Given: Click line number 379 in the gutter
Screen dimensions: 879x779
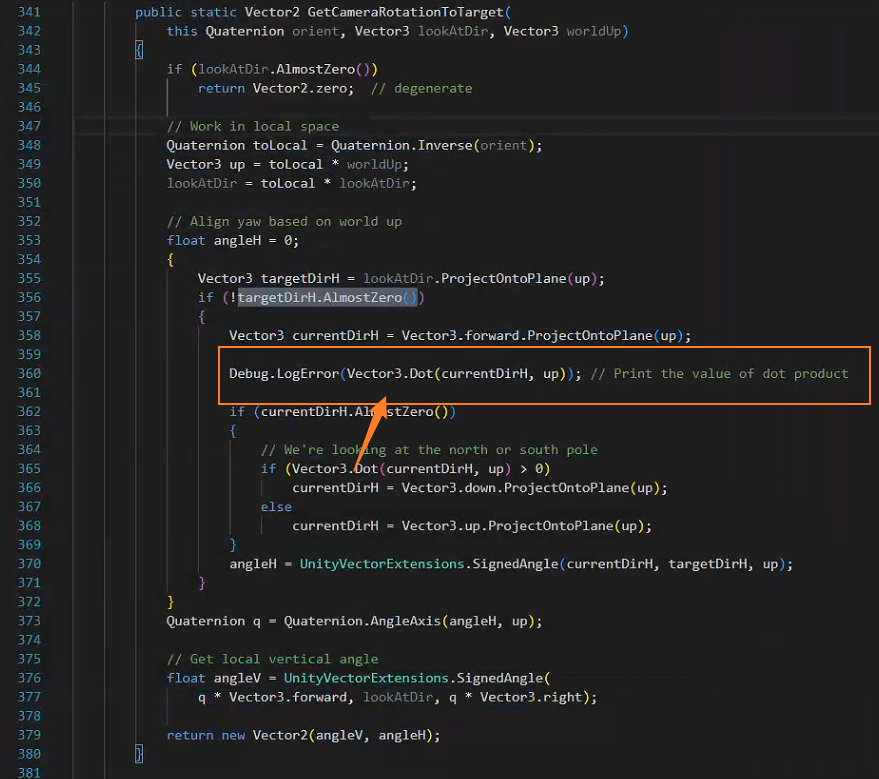Looking at the screenshot, I should coord(28,734).
